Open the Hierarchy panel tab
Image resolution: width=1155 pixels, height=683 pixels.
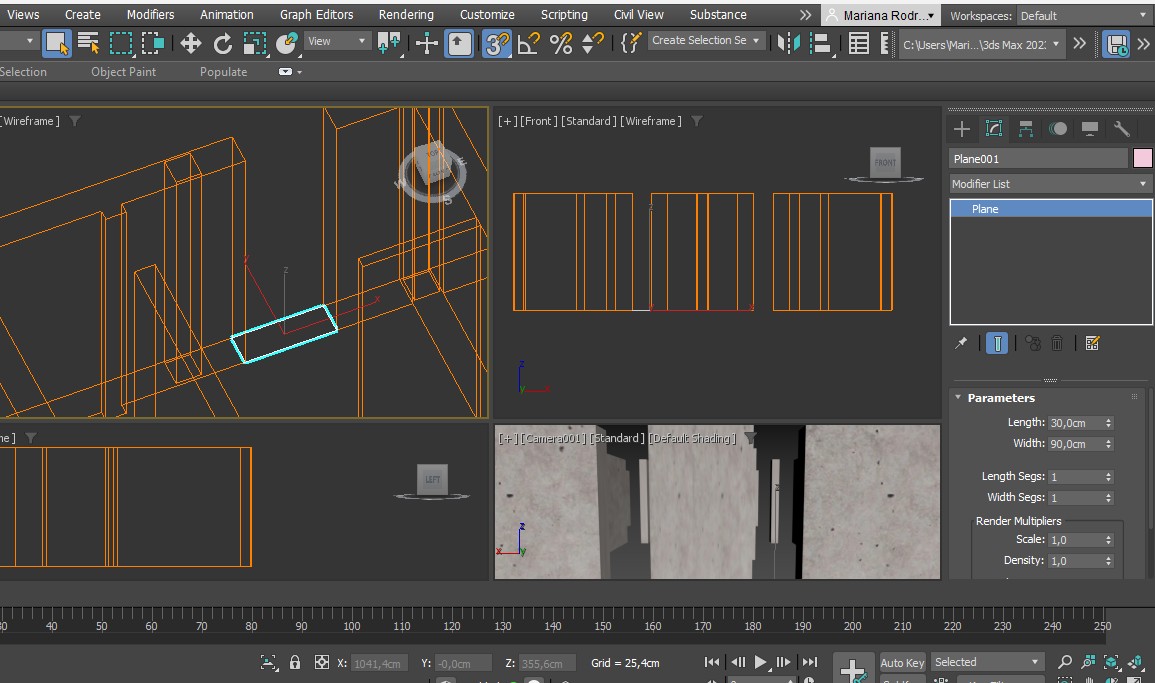pos(1026,129)
